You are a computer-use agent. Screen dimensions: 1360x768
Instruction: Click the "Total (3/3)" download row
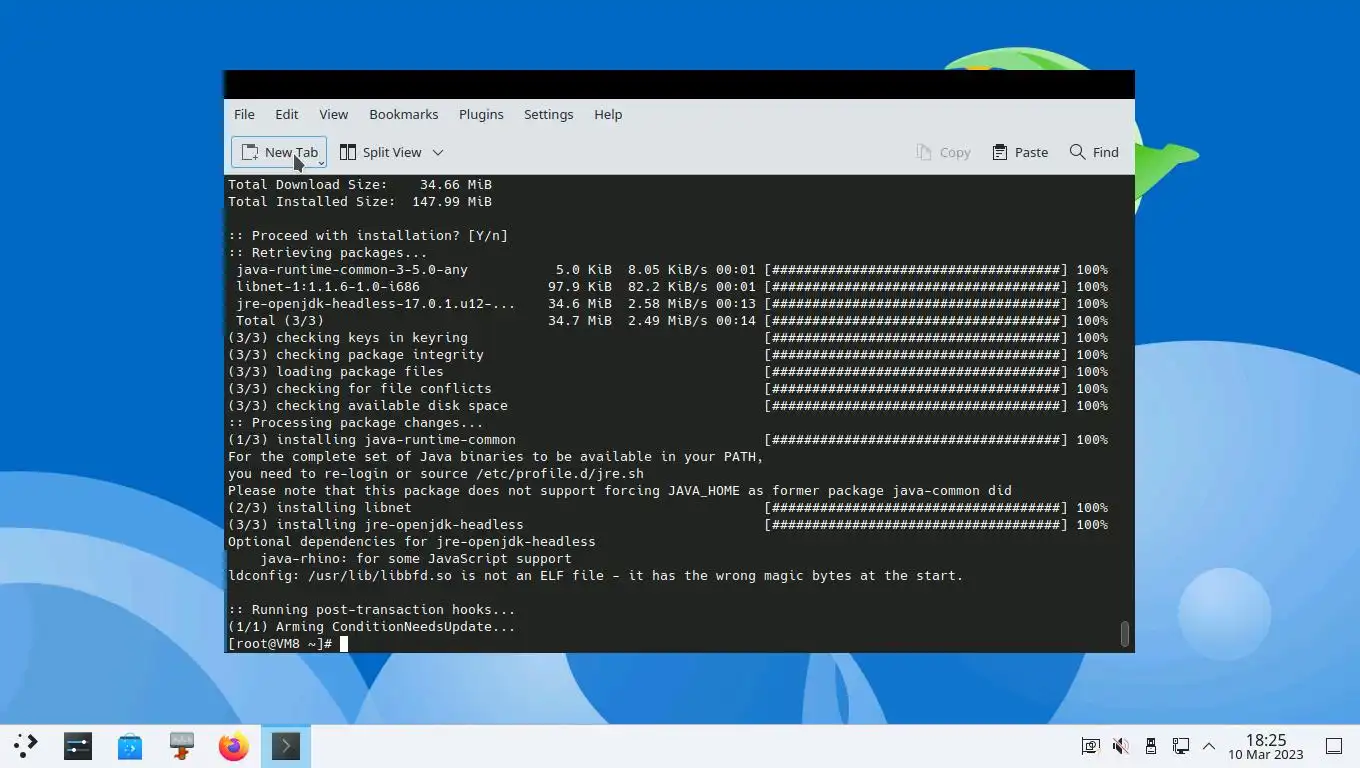tap(672, 321)
